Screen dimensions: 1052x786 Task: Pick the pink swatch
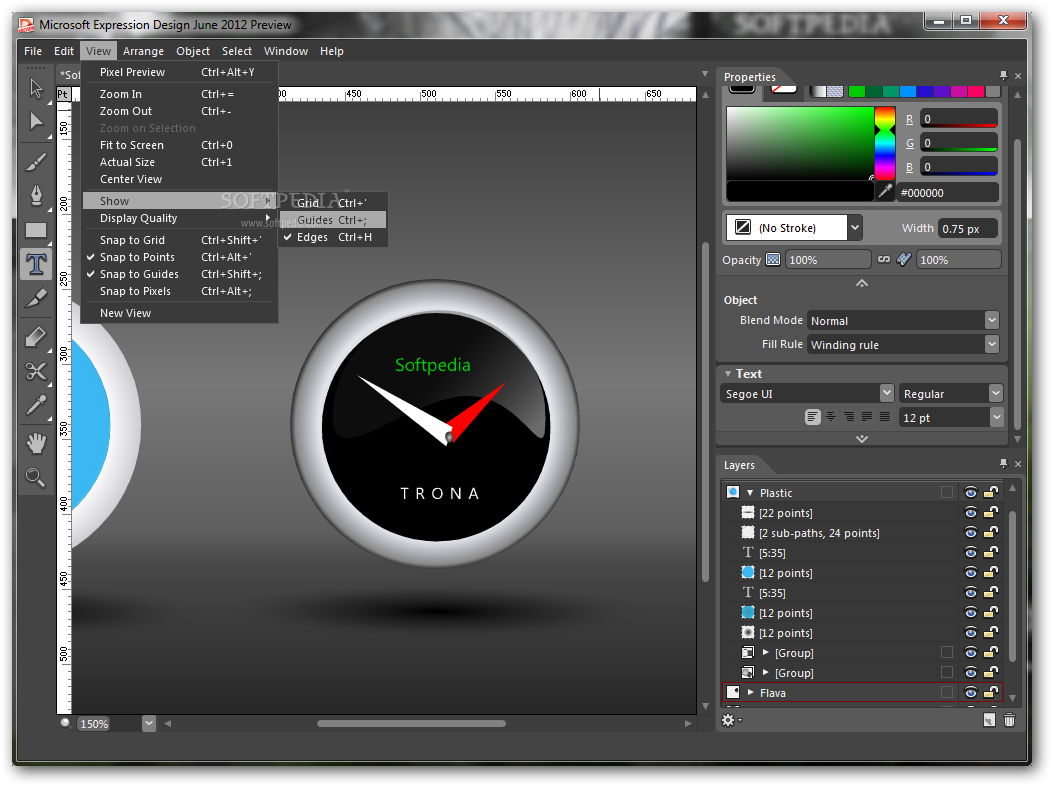976,92
